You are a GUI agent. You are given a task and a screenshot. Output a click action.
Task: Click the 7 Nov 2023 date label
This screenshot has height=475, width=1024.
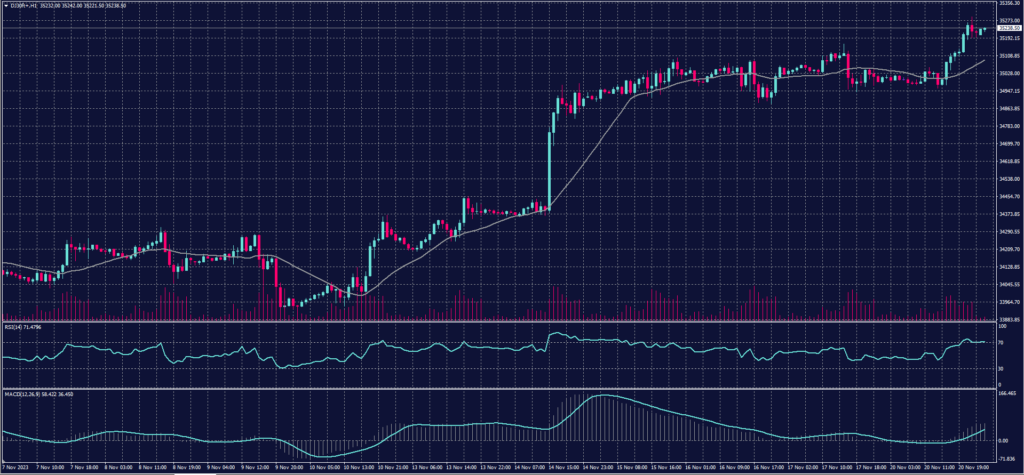16,467
